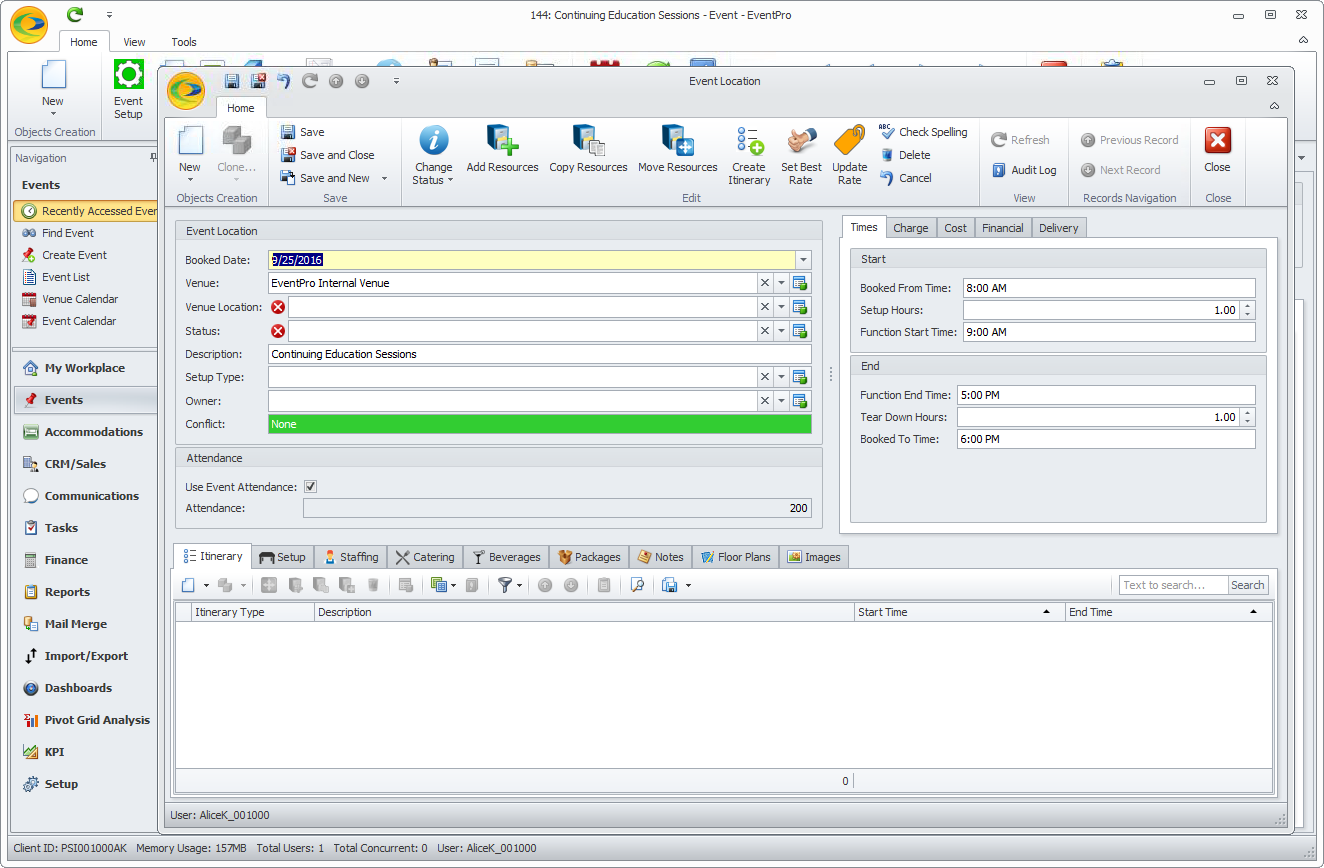
Task: Open Pivot Grid Analysis in the navigation pane
Action: point(84,720)
